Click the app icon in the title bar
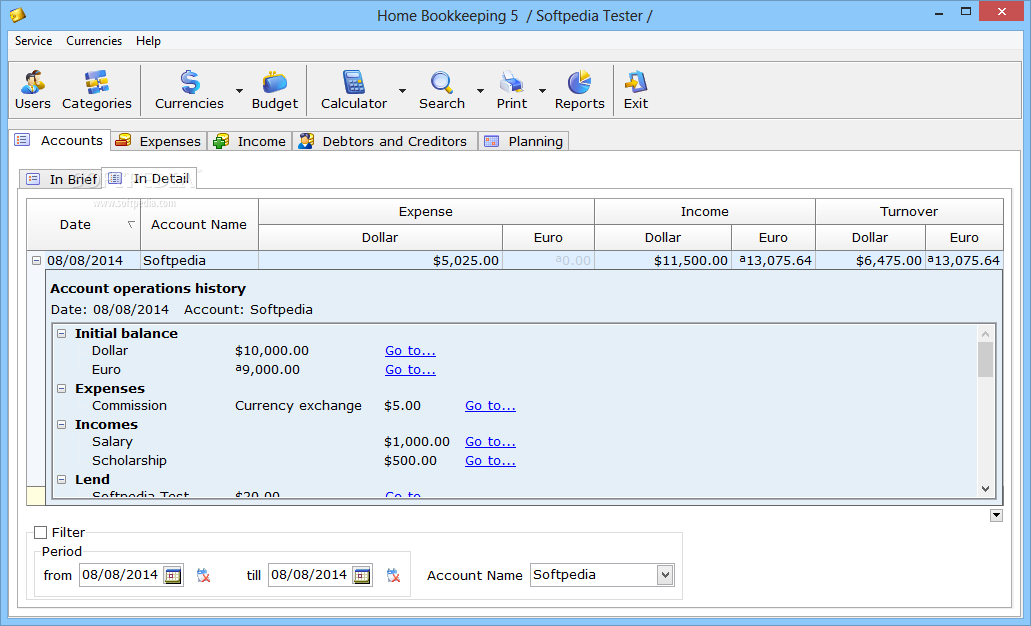This screenshot has height=626, width=1031. point(18,14)
